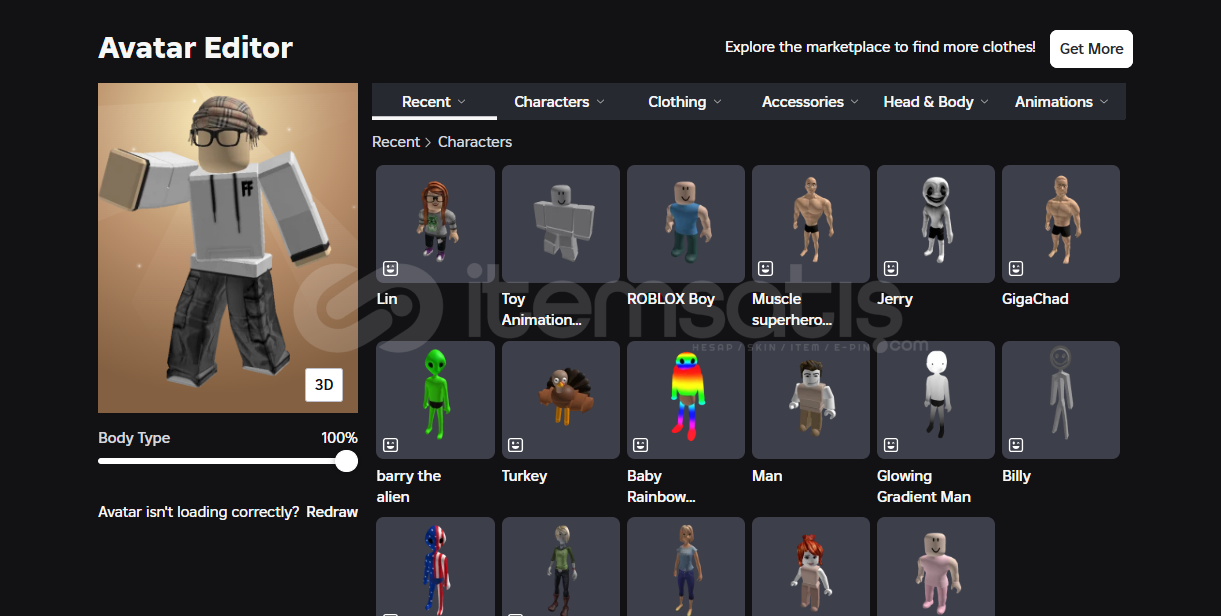The height and width of the screenshot is (616, 1221).
Task: Click the 'Turkey' name label
Action: (525, 476)
